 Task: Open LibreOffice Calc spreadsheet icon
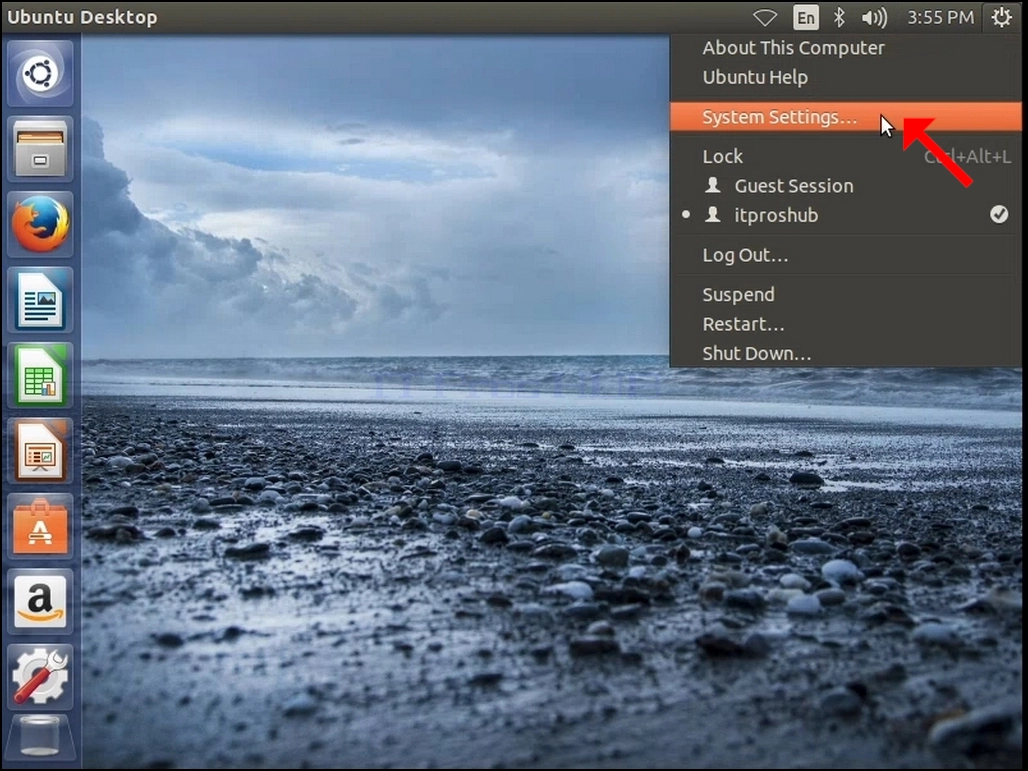[x=40, y=375]
